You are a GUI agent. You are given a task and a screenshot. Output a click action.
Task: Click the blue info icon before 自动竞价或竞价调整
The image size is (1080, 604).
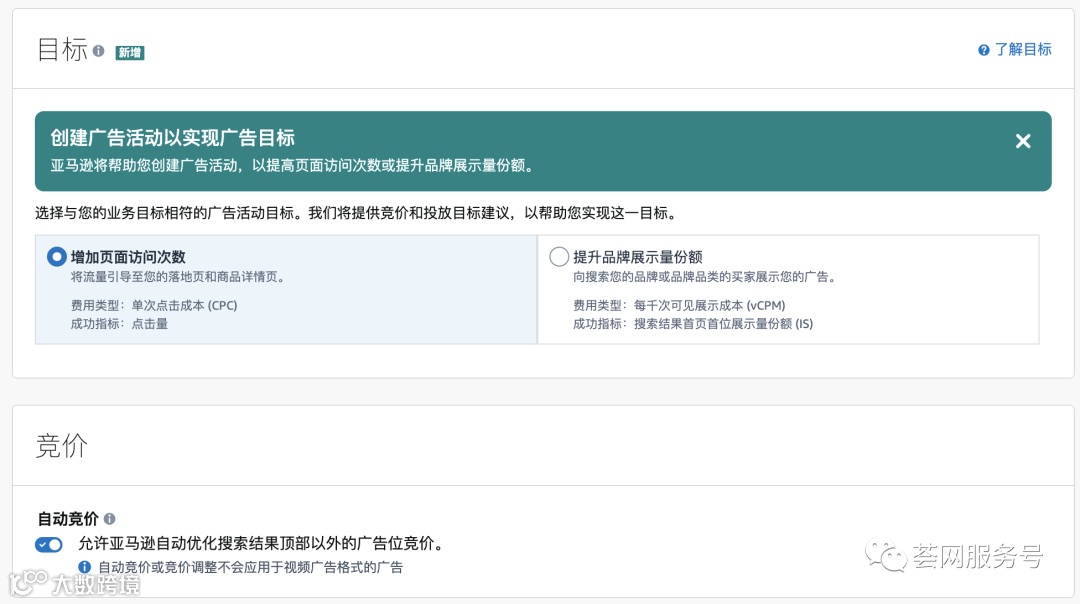[85, 567]
